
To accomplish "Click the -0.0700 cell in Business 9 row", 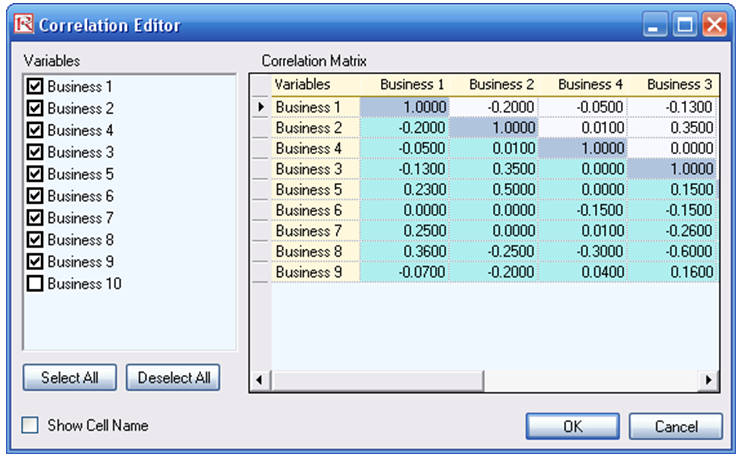I will pos(405,272).
